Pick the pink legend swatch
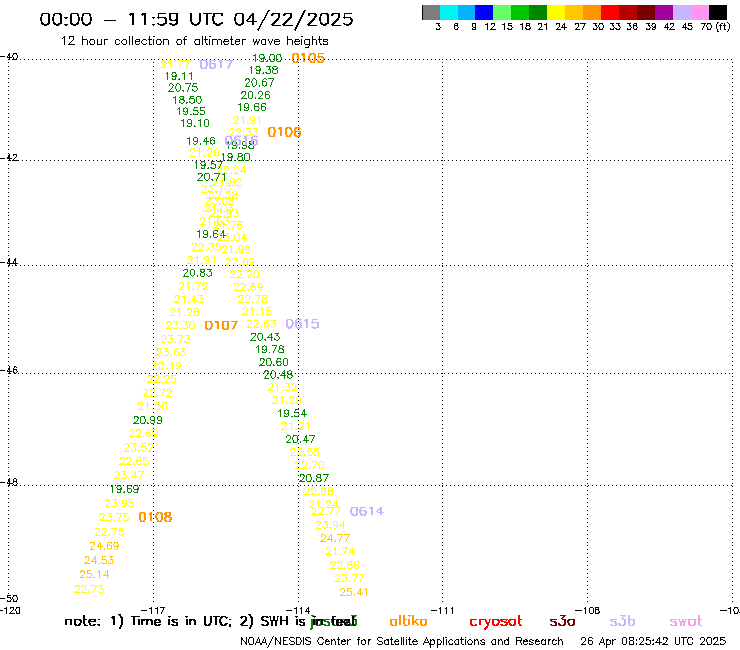The height and width of the screenshot is (650, 740). click(x=699, y=12)
